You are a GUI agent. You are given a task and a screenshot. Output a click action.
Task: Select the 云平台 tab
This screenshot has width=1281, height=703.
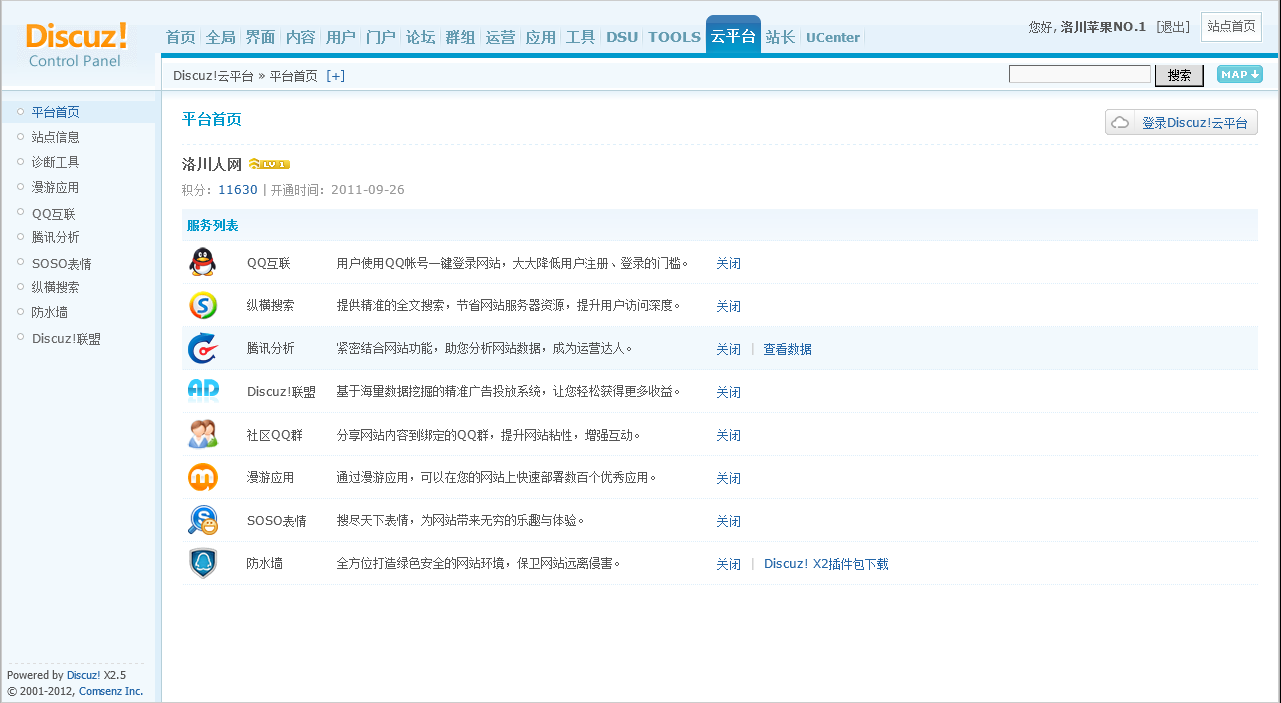(733, 36)
